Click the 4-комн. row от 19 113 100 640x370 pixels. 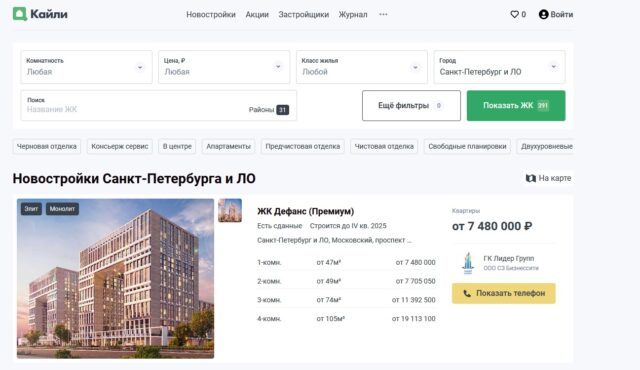[346, 319]
